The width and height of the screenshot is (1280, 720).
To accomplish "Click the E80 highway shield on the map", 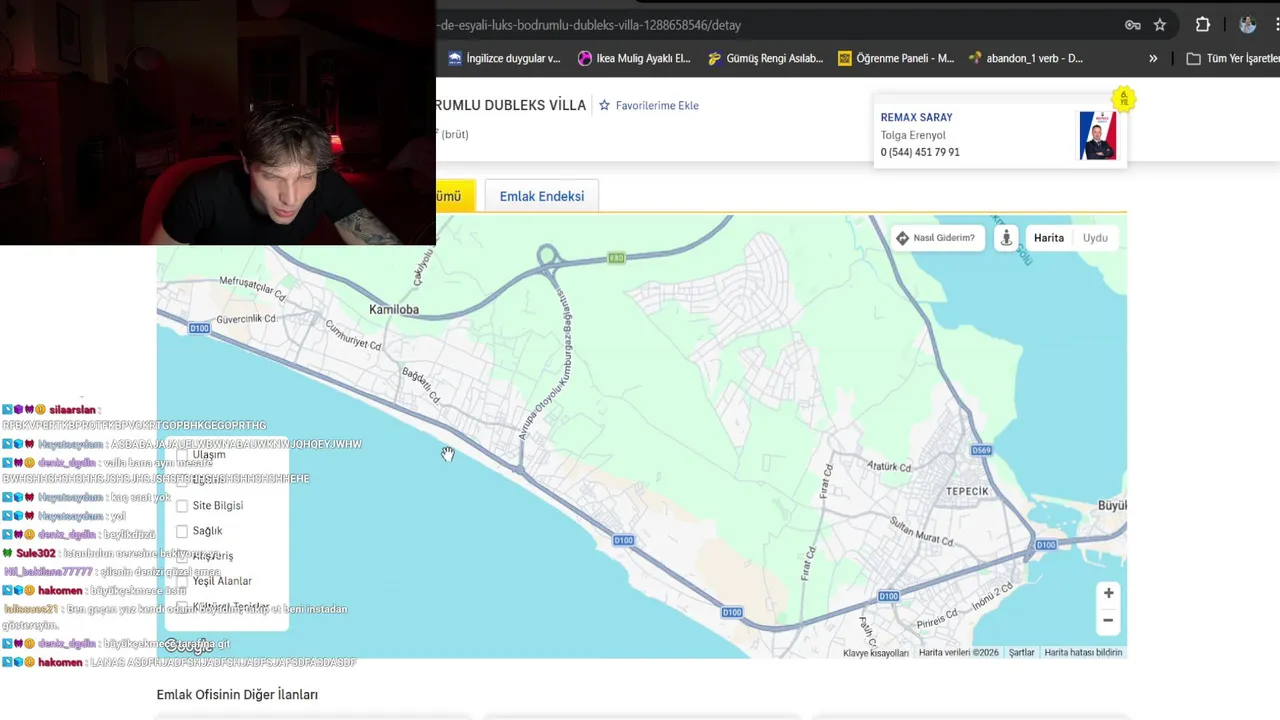I will click(616, 258).
